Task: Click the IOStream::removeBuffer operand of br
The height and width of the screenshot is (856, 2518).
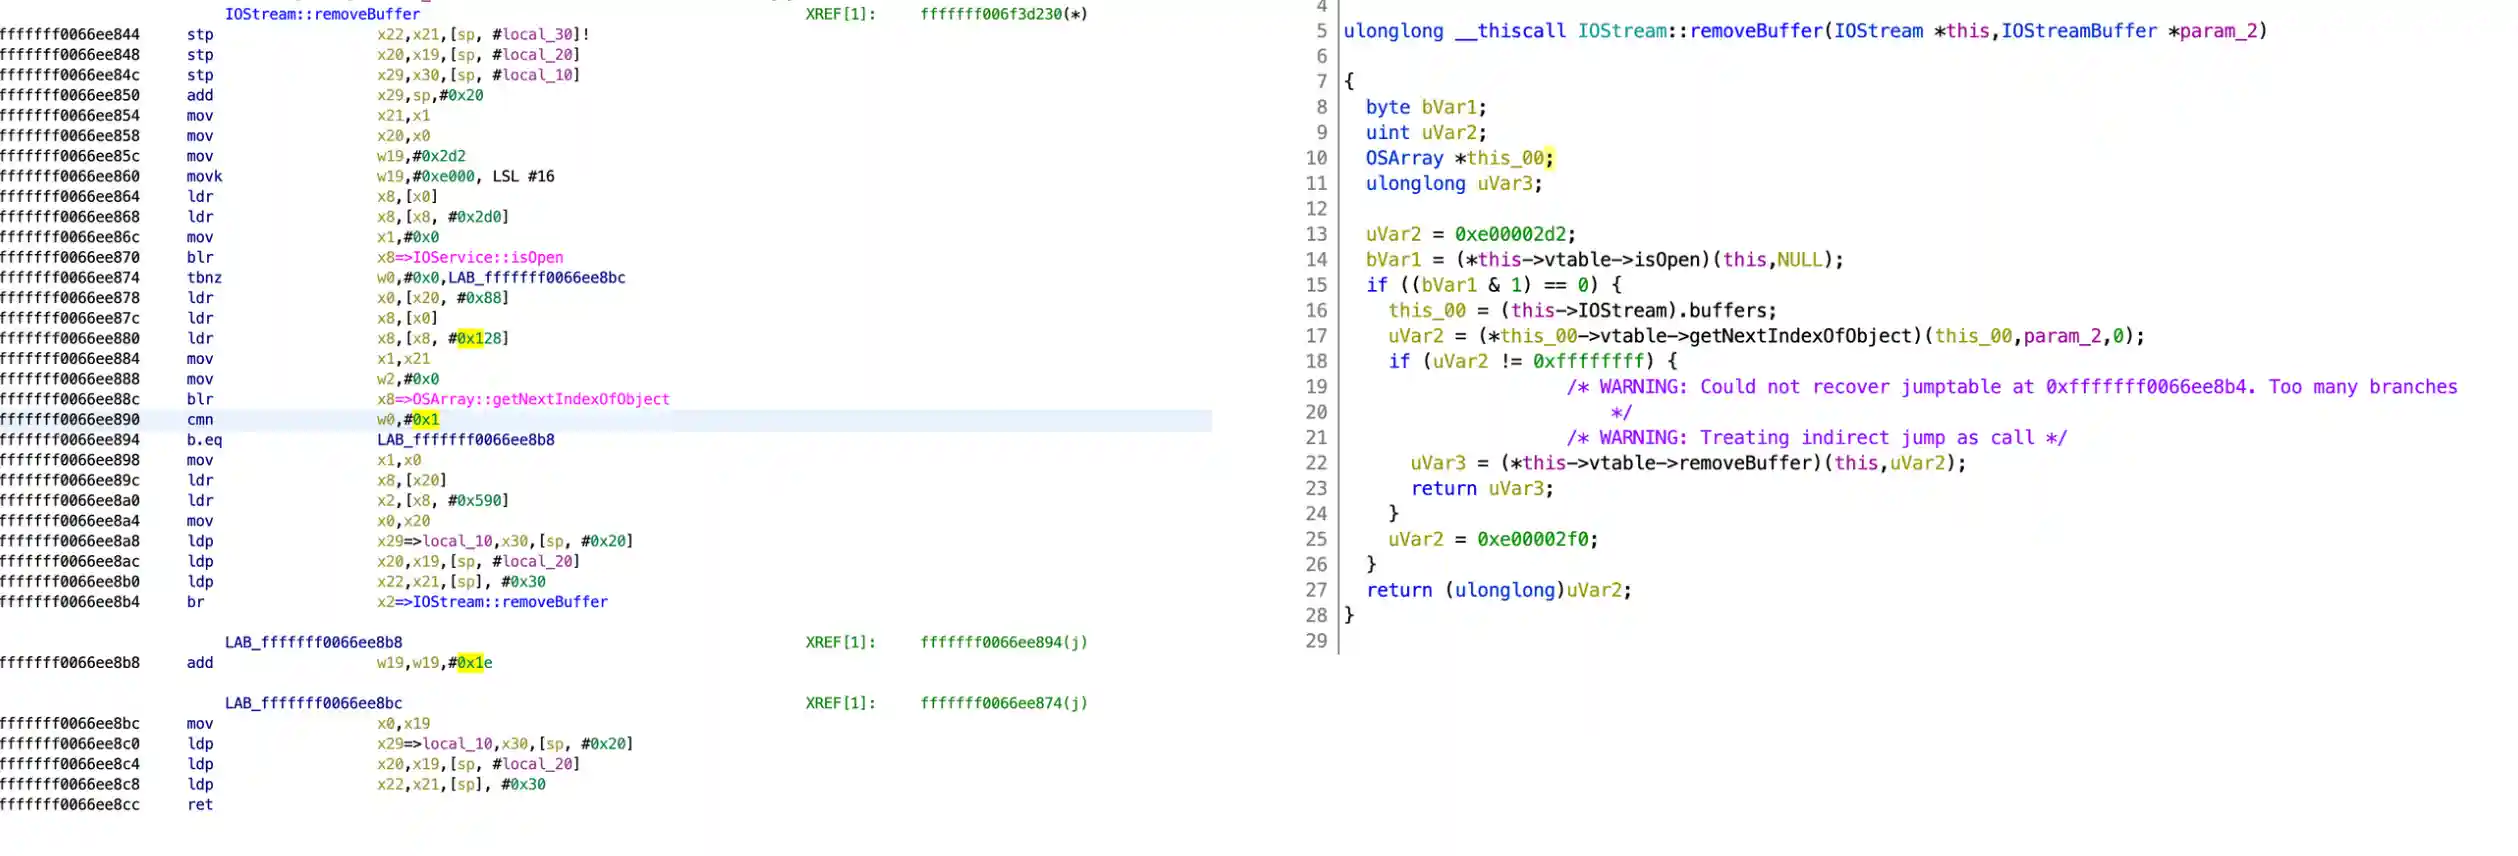Action: pos(510,602)
